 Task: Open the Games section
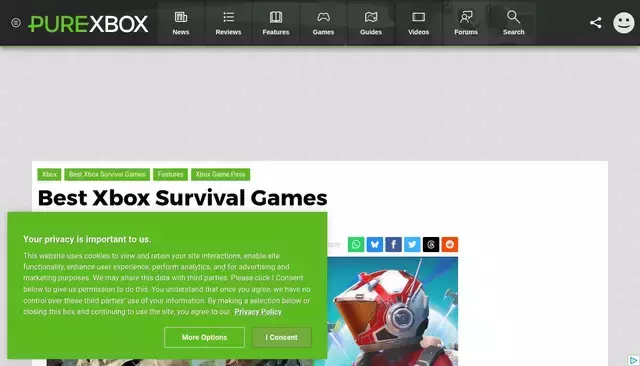[x=323, y=23]
